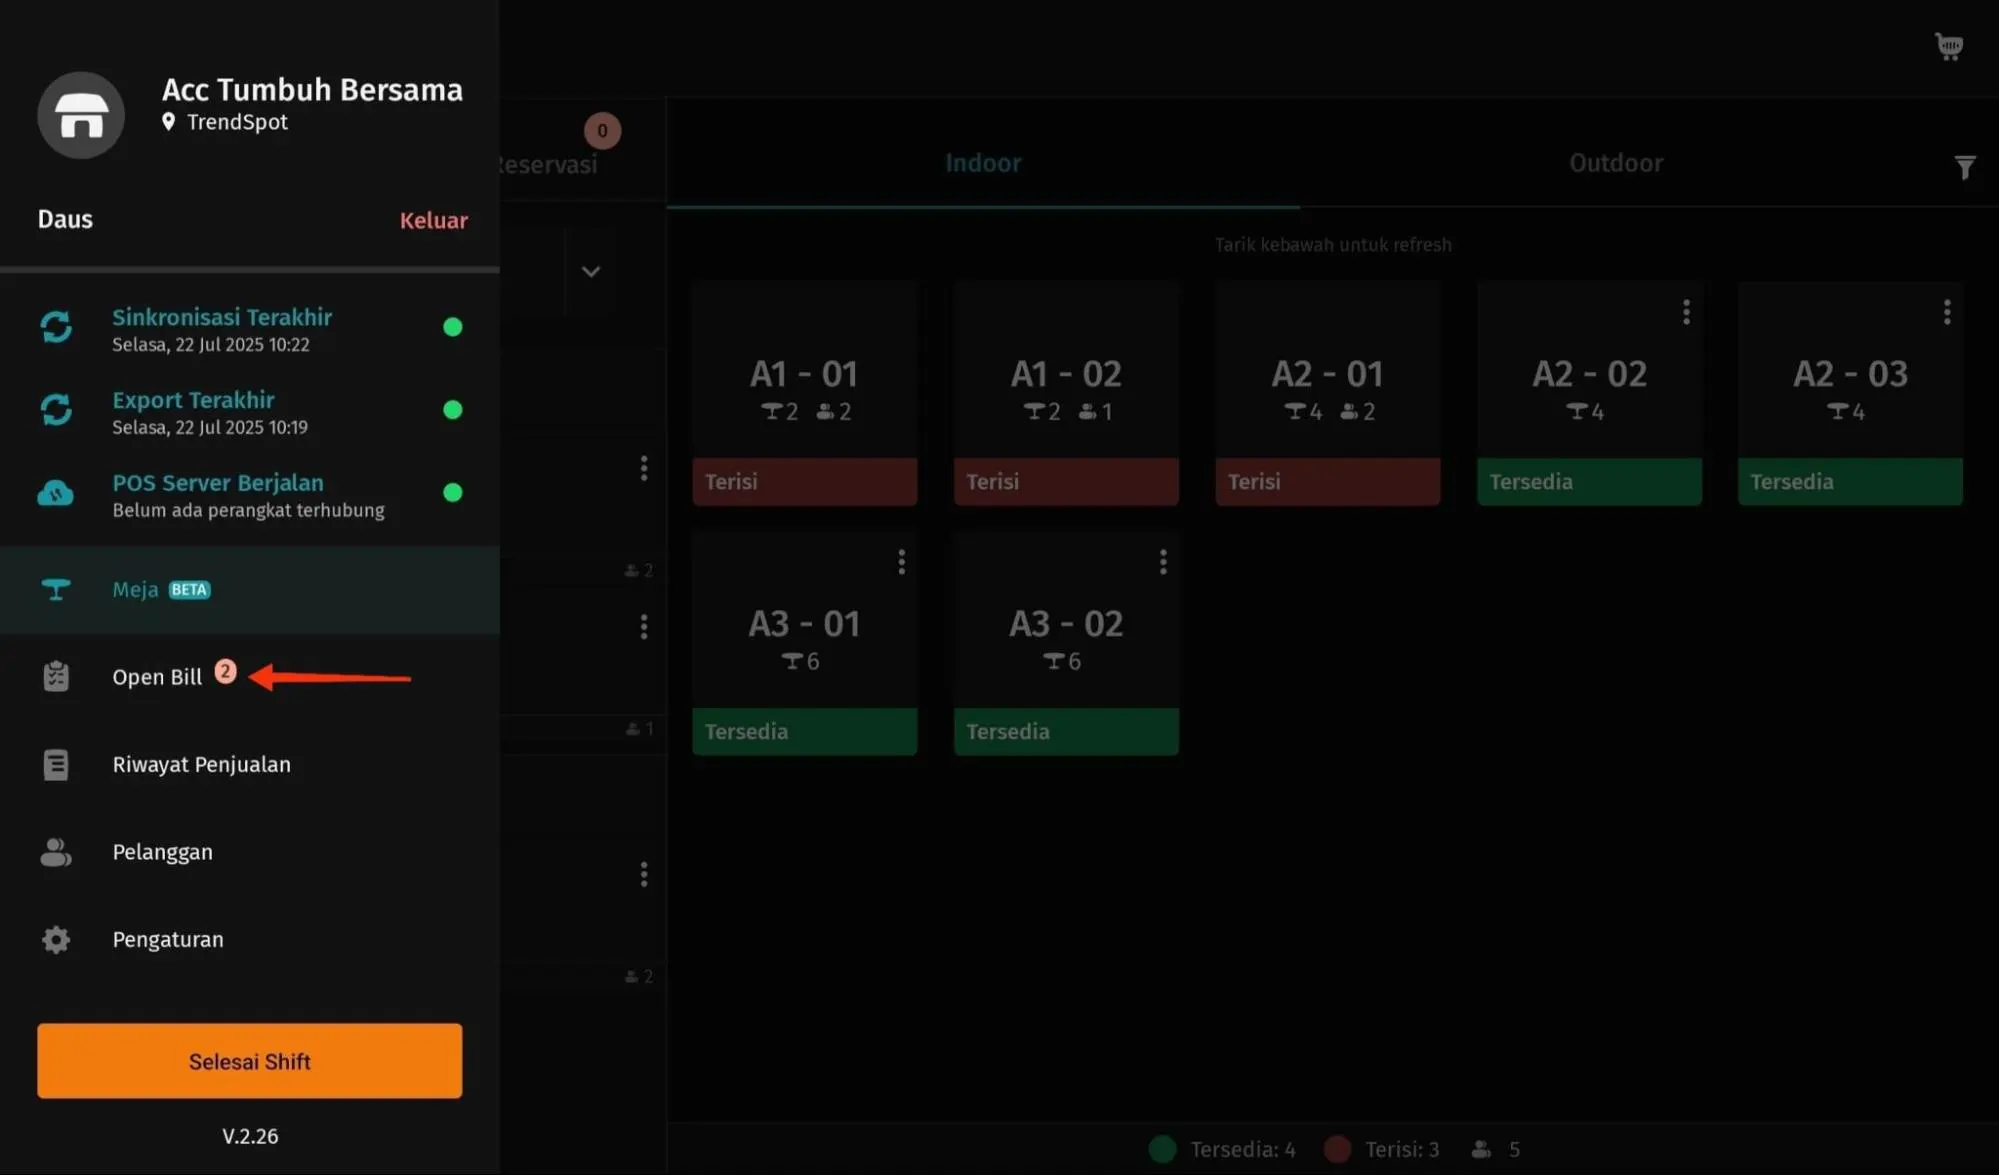Screen dimensions: 1999x1175
Task: Expand the chevron dropdown beside Reservasi panel
Action: tap(591, 272)
